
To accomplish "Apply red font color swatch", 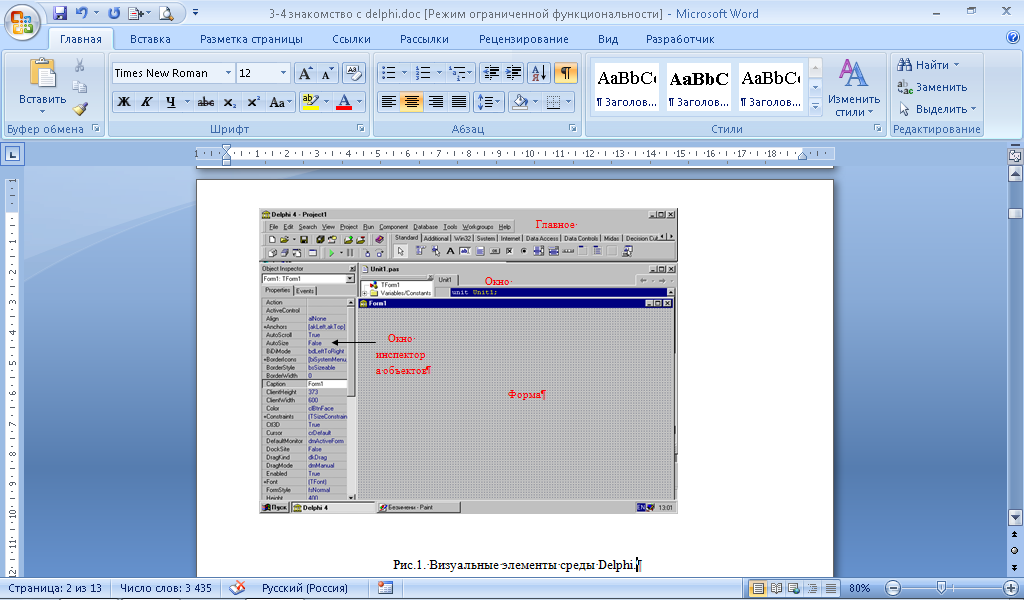I will pyautogui.click(x=344, y=102).
